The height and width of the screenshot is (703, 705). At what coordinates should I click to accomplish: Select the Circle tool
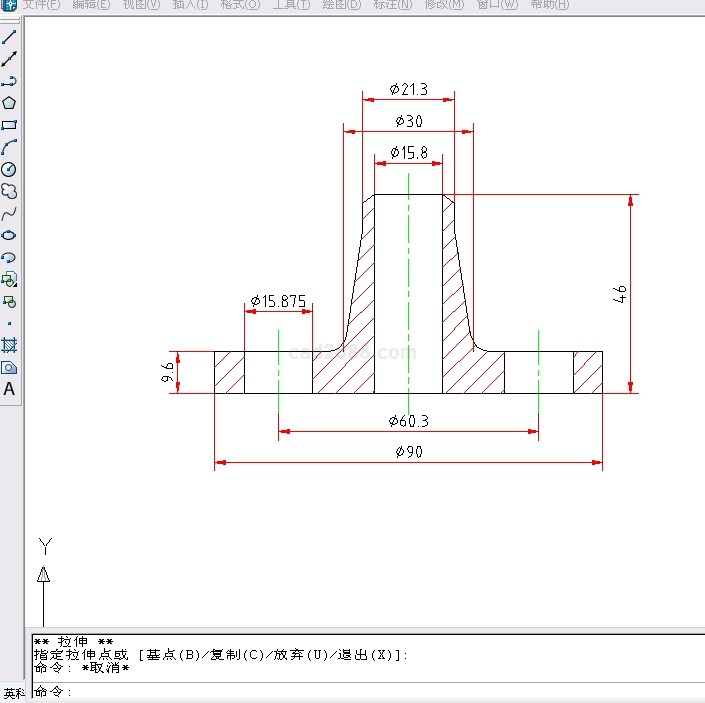(x=9, y=169)
